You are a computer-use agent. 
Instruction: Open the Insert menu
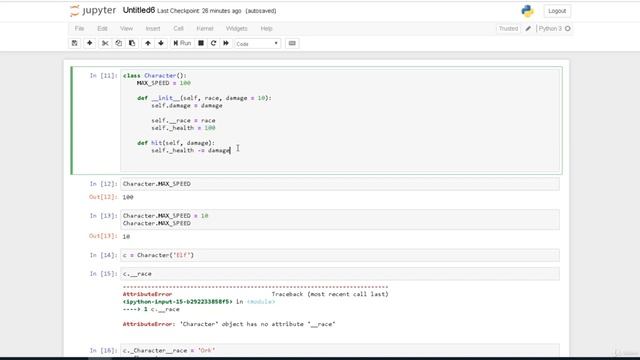pos(153,29)
